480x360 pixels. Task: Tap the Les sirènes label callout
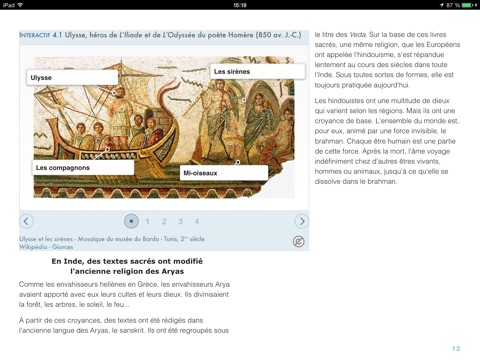click(x=258, y=71)
